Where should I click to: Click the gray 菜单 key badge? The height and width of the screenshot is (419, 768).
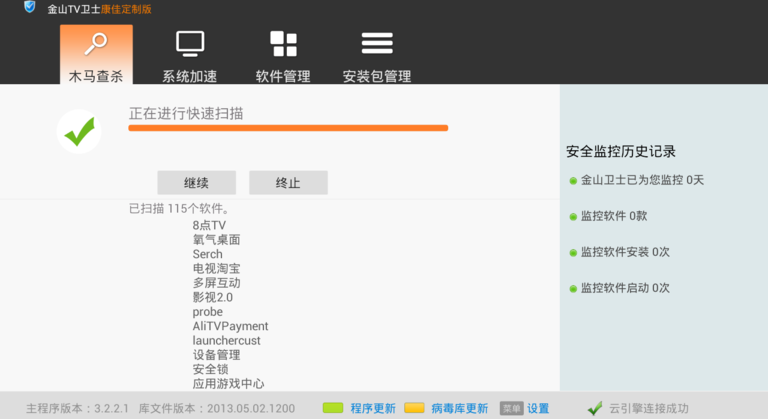coord(512,408)
